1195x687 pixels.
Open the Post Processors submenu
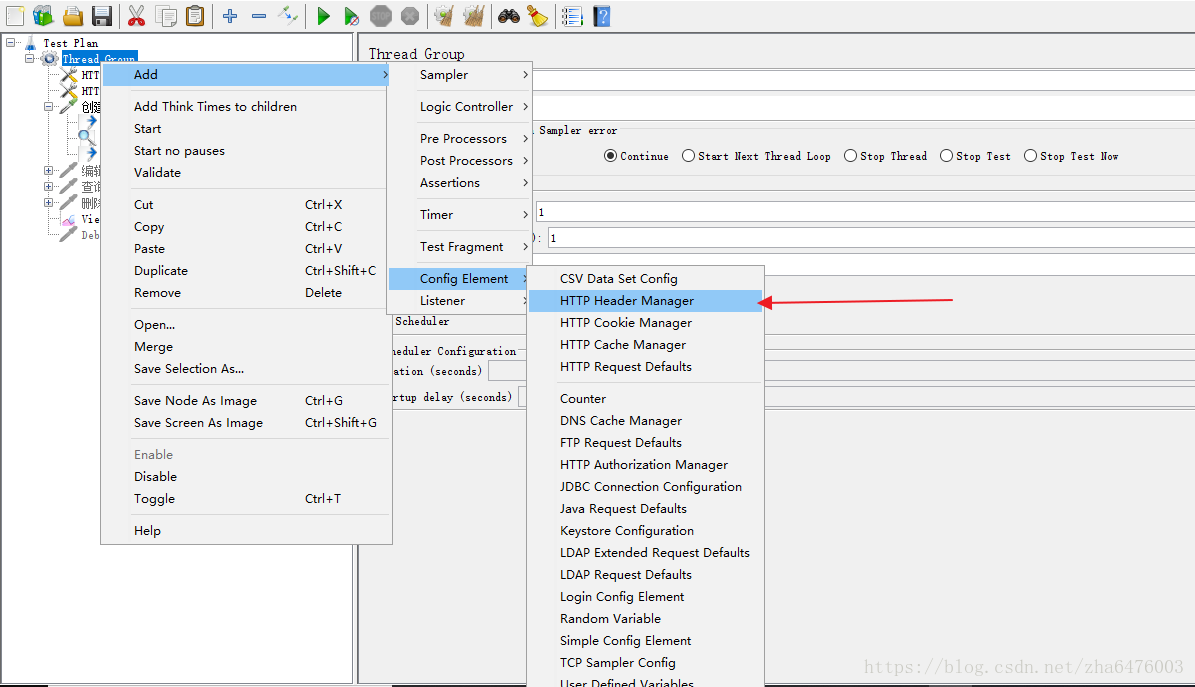pyautogui.click(x=459, y=161)
